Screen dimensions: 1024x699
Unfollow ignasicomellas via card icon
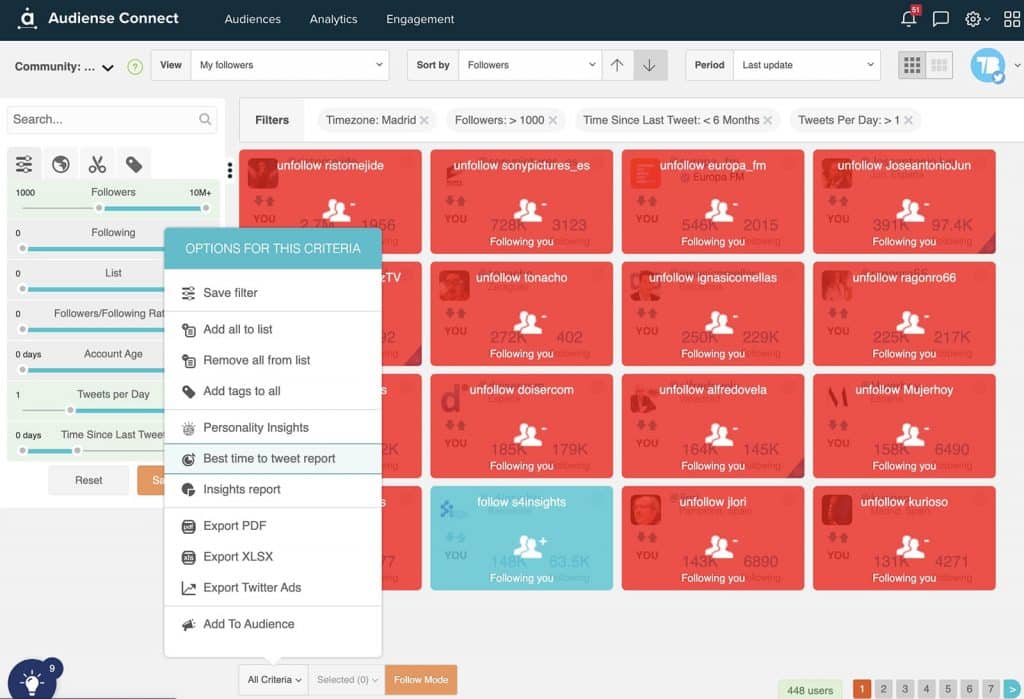(721, 322)
